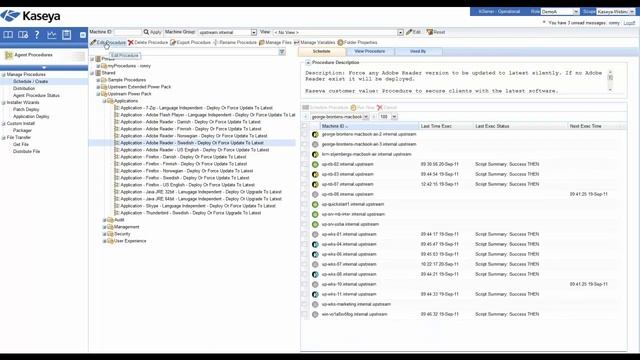Switch to the Used By tab
This screenshot has height=360, width=640.
coord(418,51)
